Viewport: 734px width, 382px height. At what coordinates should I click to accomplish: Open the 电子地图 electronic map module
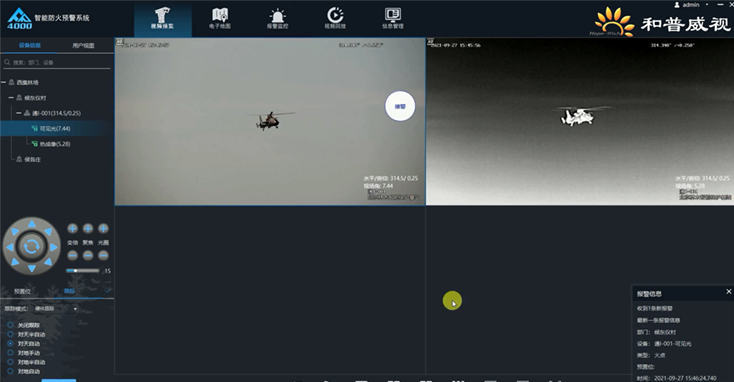tap(220, 18)
